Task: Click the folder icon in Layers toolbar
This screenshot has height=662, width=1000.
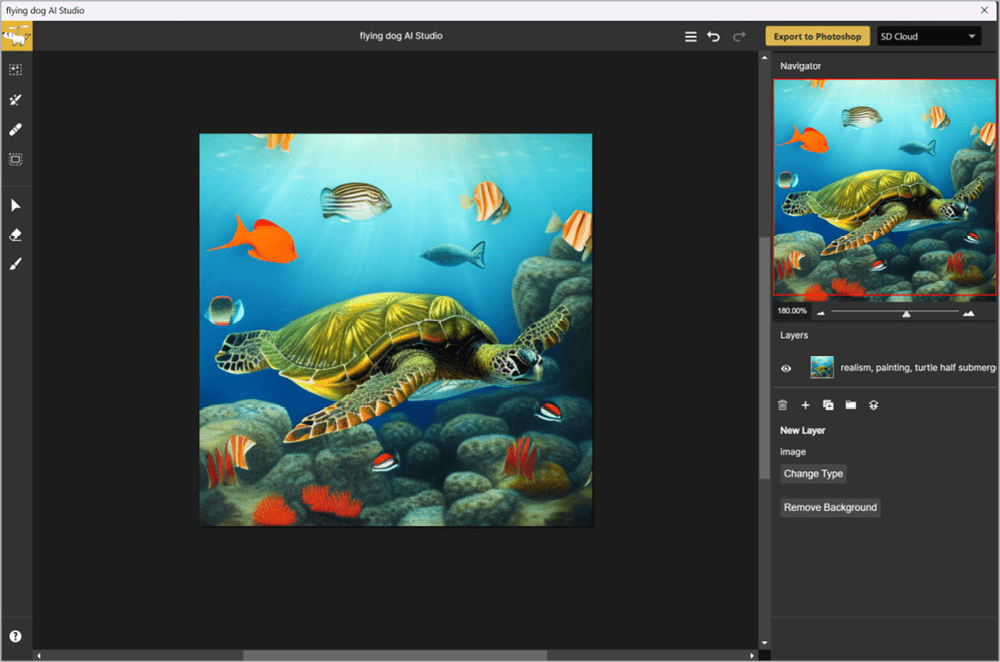Action: [851, 405]
